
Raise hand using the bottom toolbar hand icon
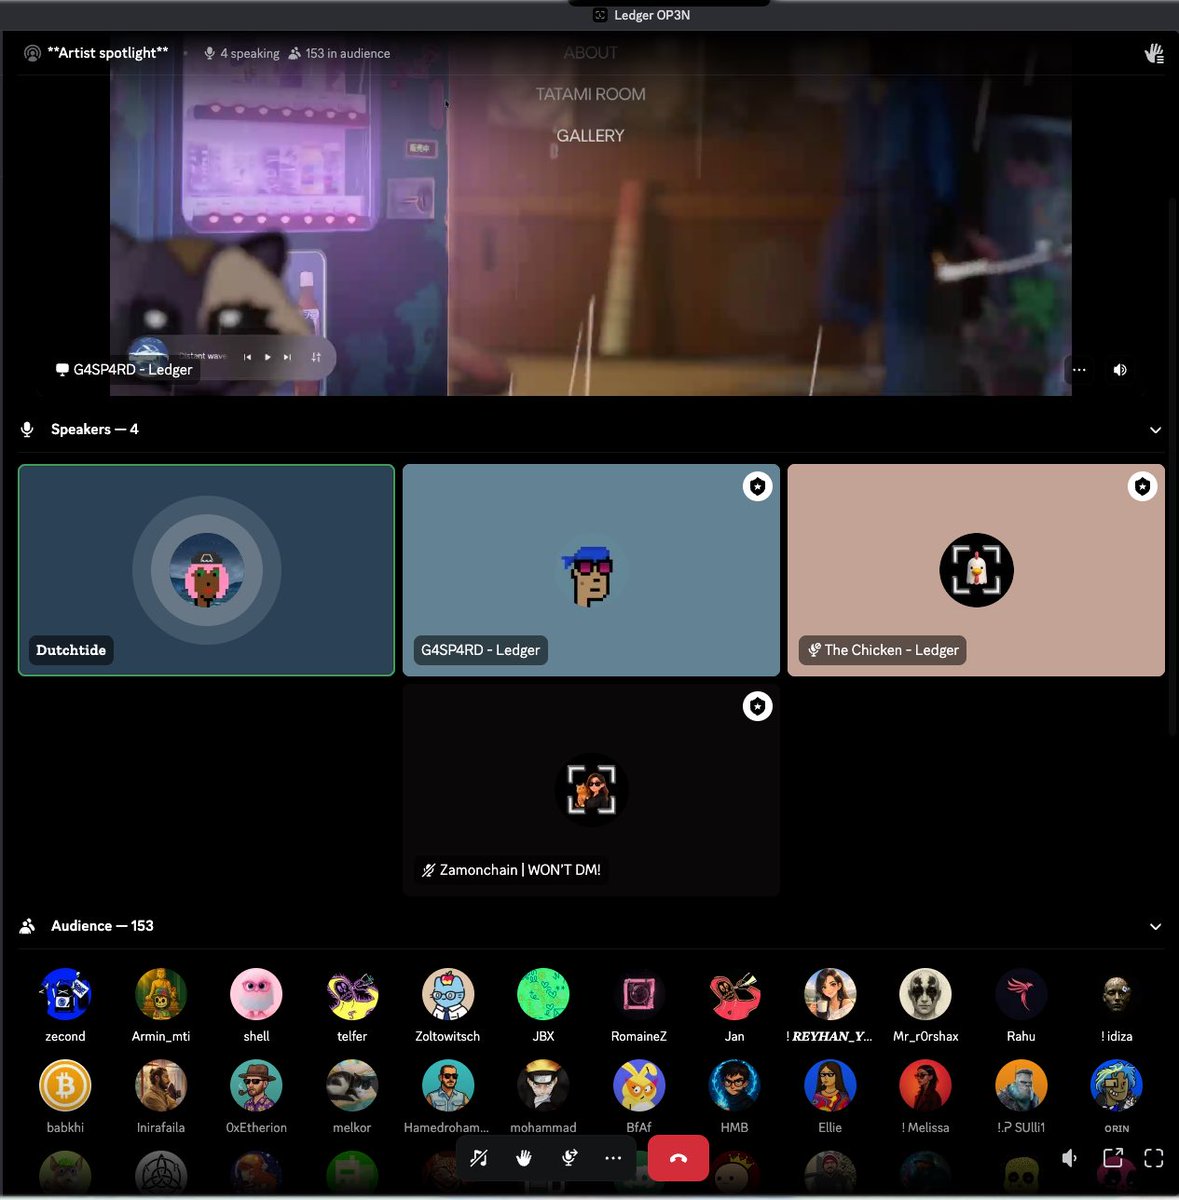524,1158
